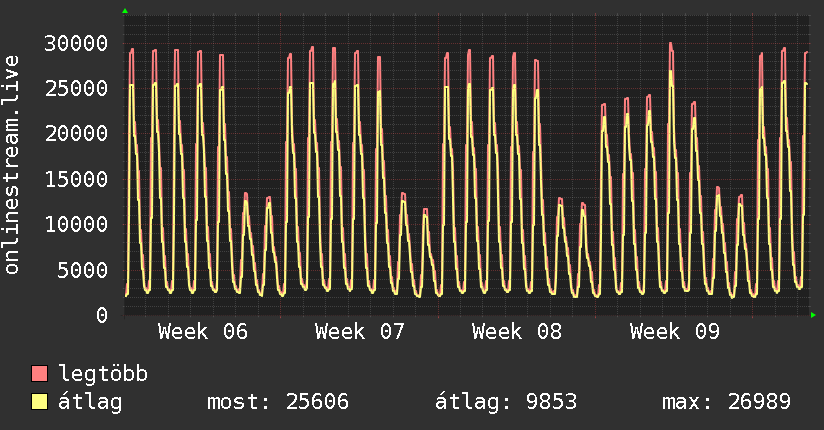Click the max: 26989 statistic

pos(726,402)
